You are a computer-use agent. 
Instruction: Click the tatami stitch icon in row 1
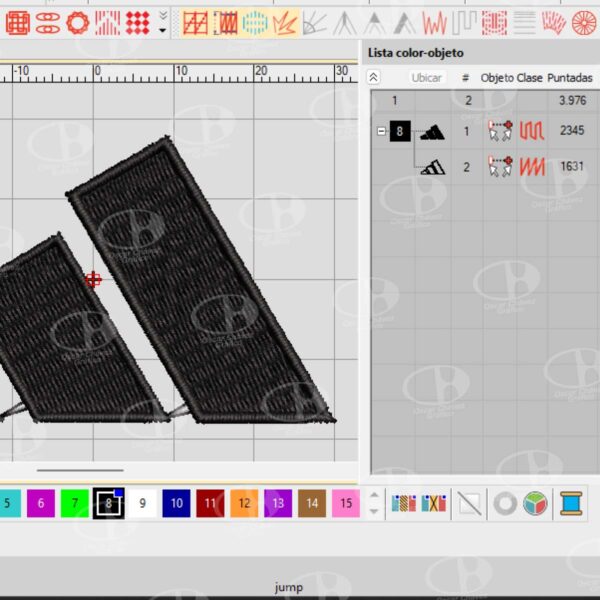point(532,131)
